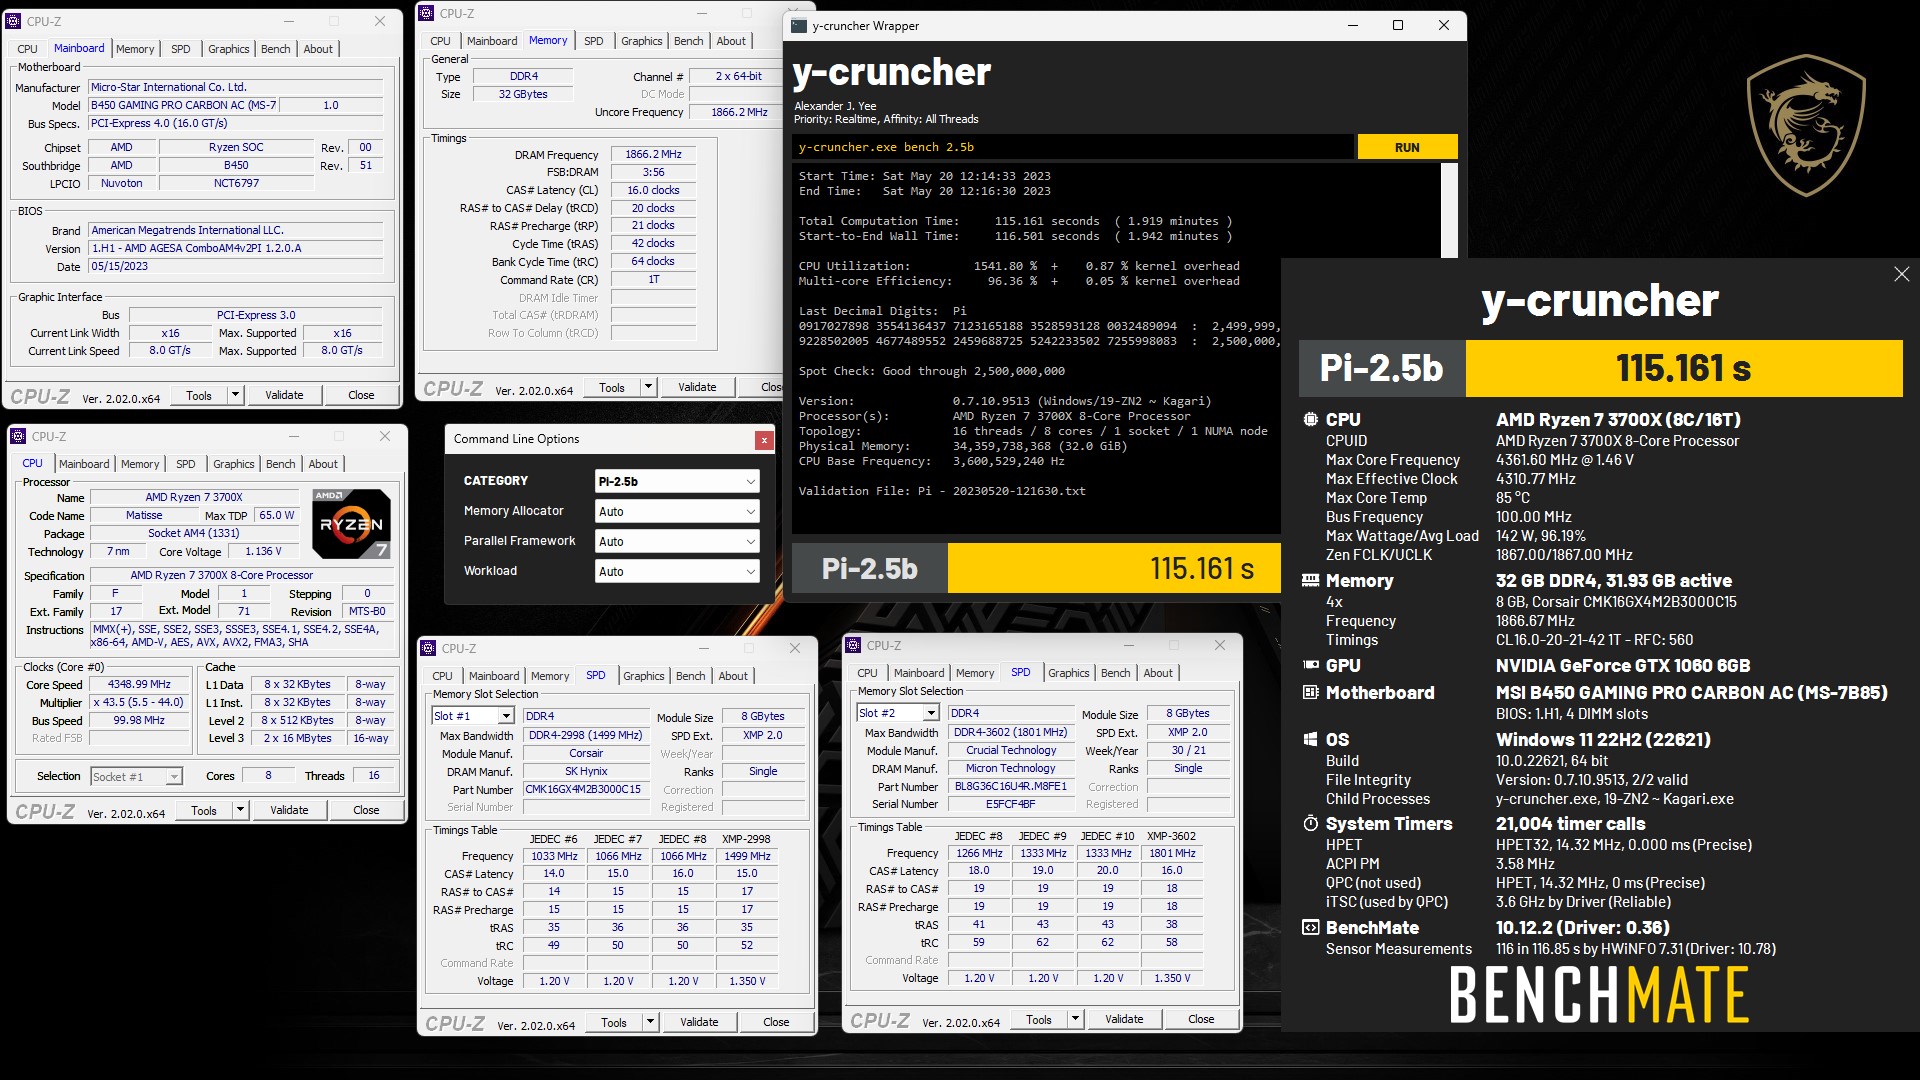Click the Memory module icon in BenchMate panel
1920x1080 pixels.
tap(1310, 580)
